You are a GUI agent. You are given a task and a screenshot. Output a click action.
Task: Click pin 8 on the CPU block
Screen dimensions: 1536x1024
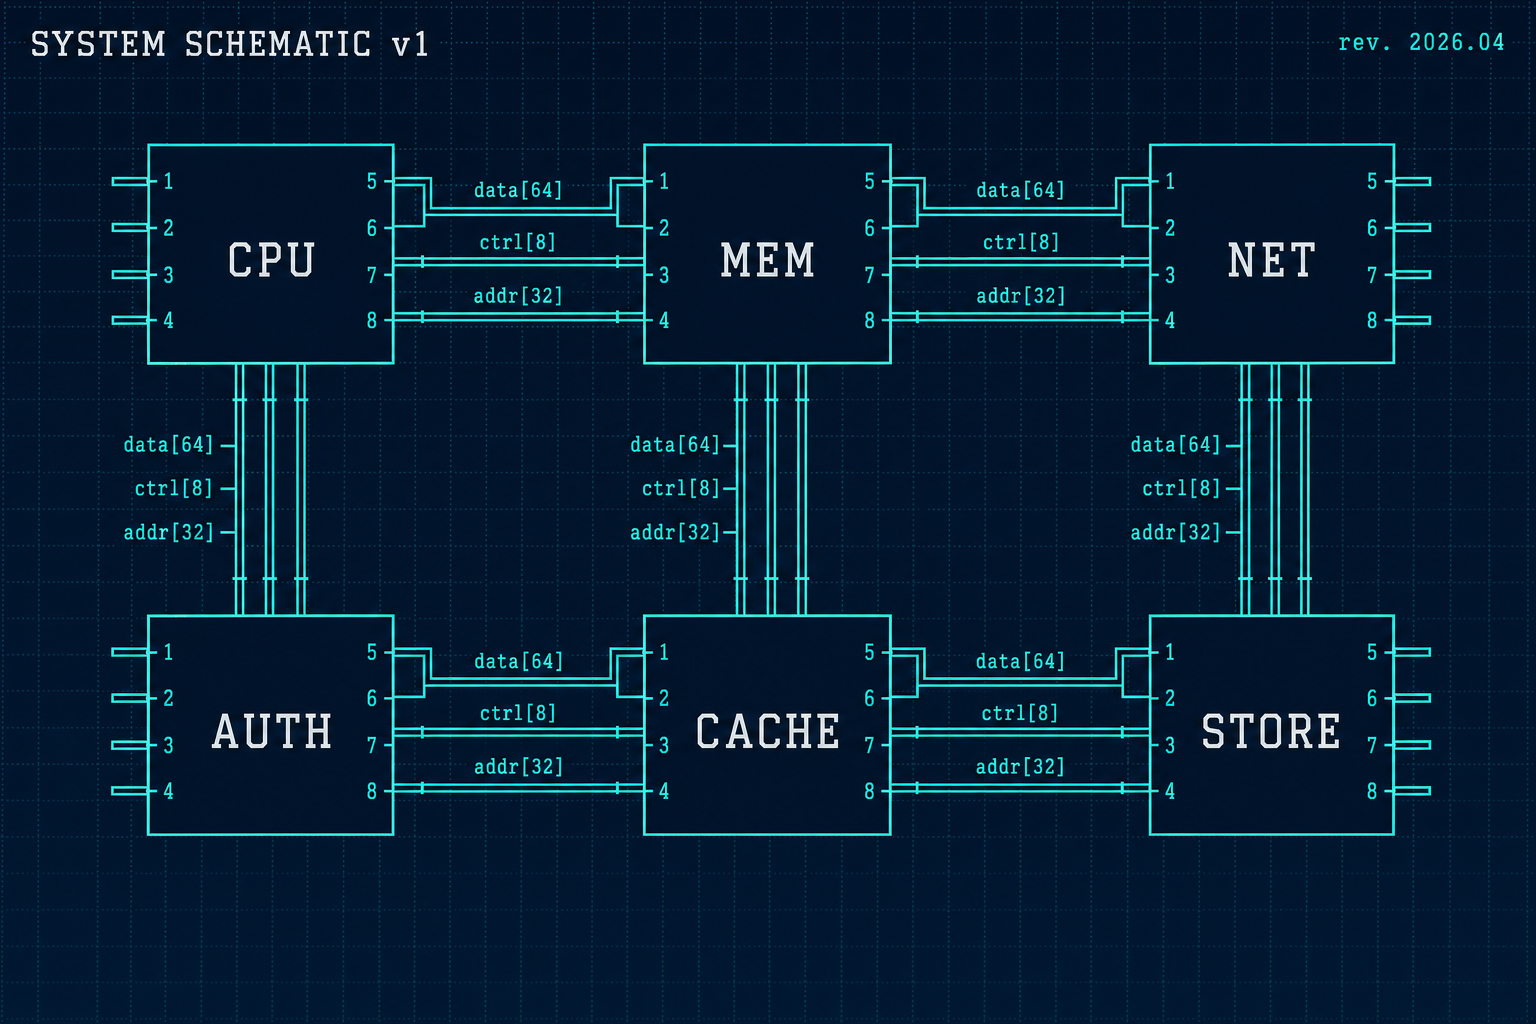(x=372, y=321)
